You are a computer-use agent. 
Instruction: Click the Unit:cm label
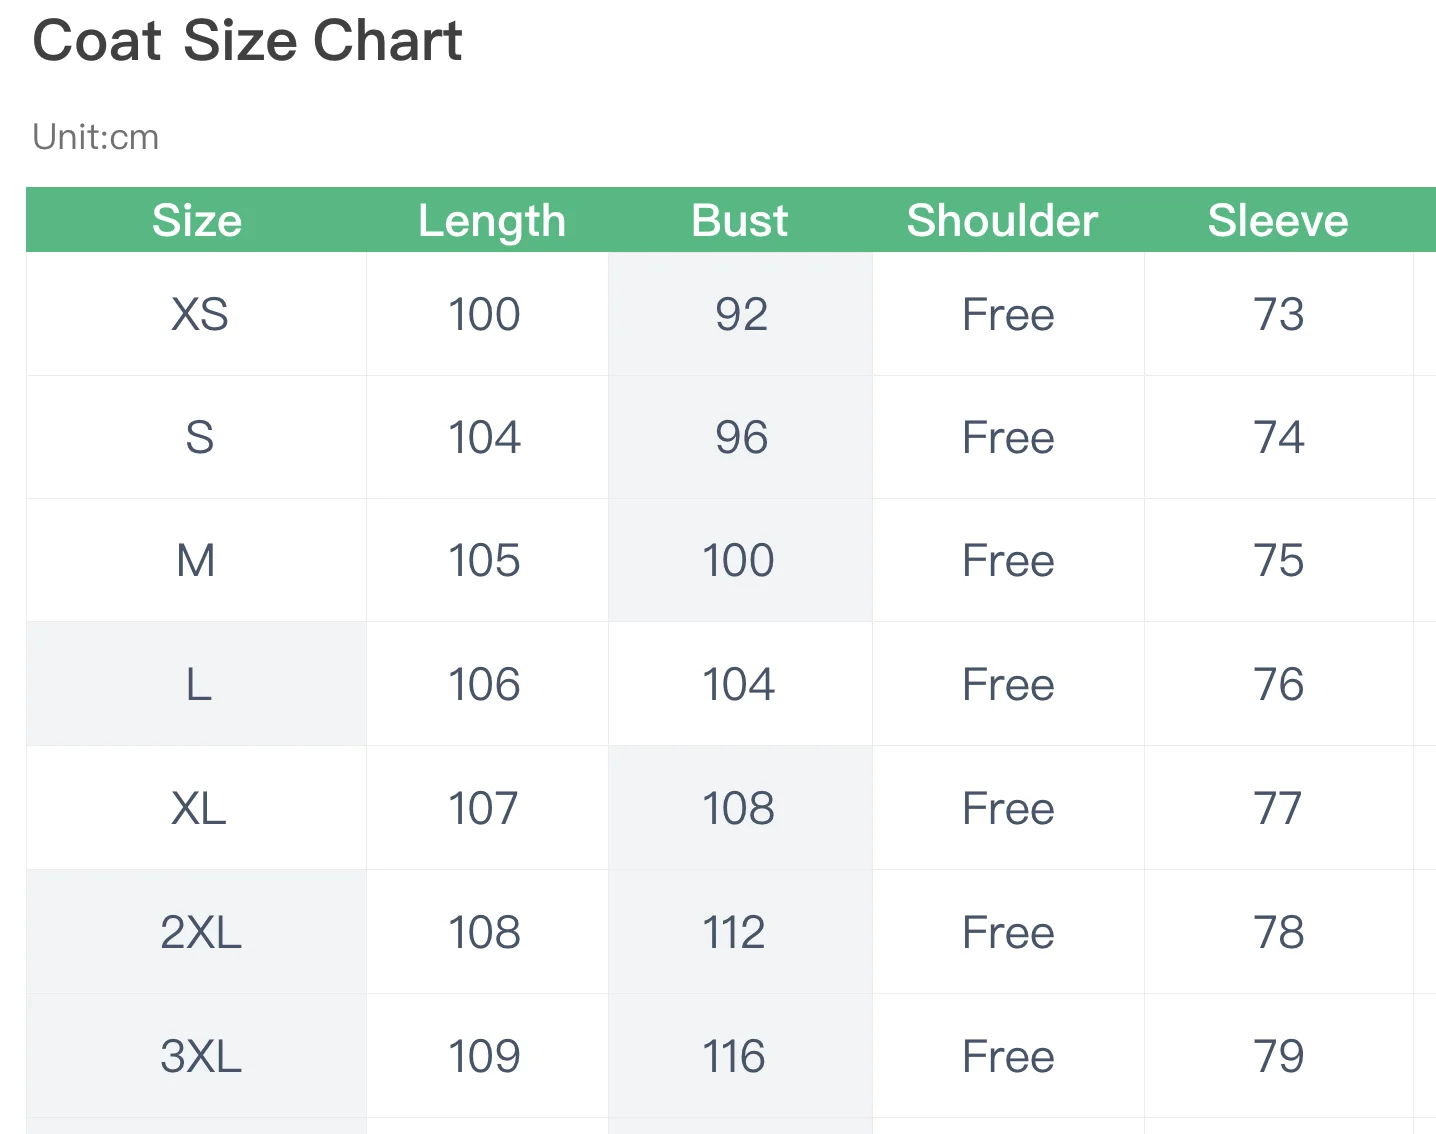pos(96,137)
